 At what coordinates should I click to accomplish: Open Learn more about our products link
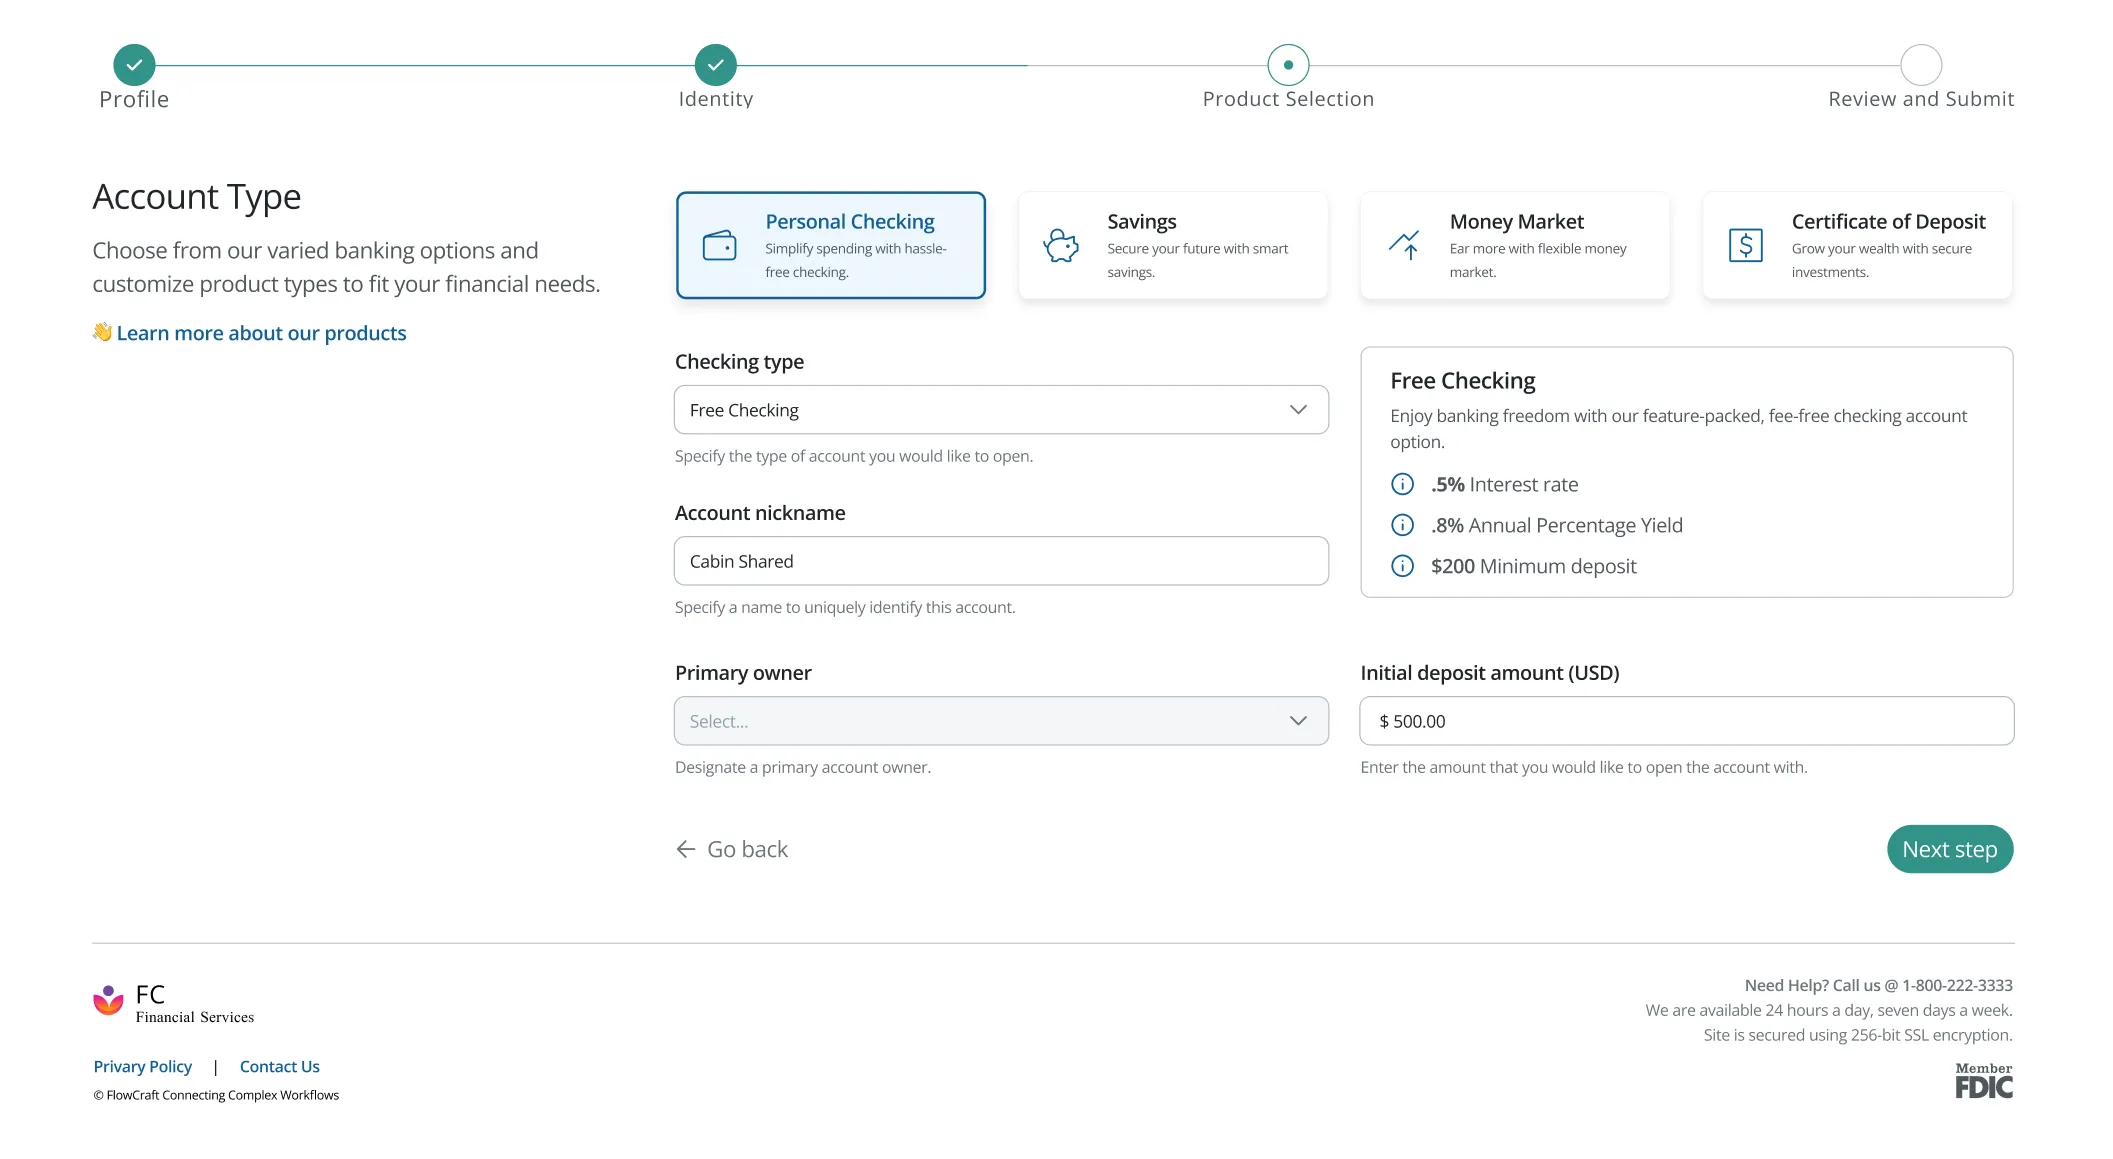261,333
